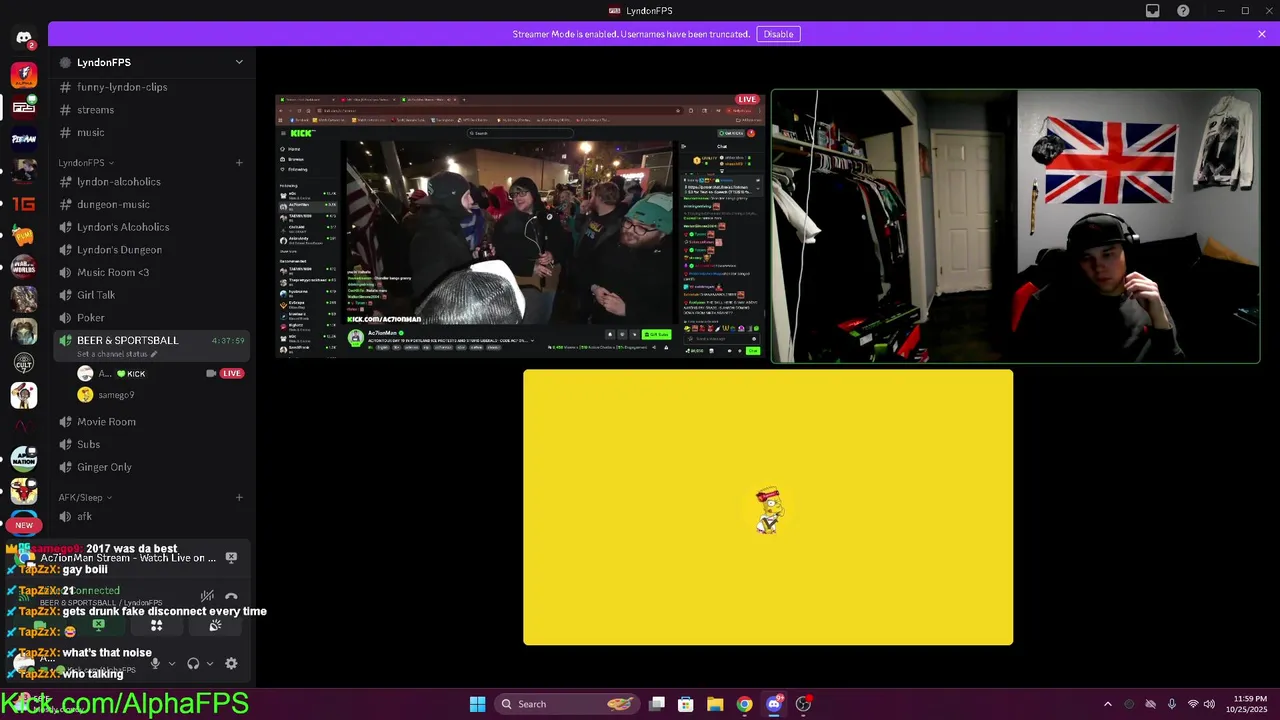Image resolution: width=1280 pixels, height=720 pixels.
Task: Open the CULT server icon
Action: (x=24, y=363)
